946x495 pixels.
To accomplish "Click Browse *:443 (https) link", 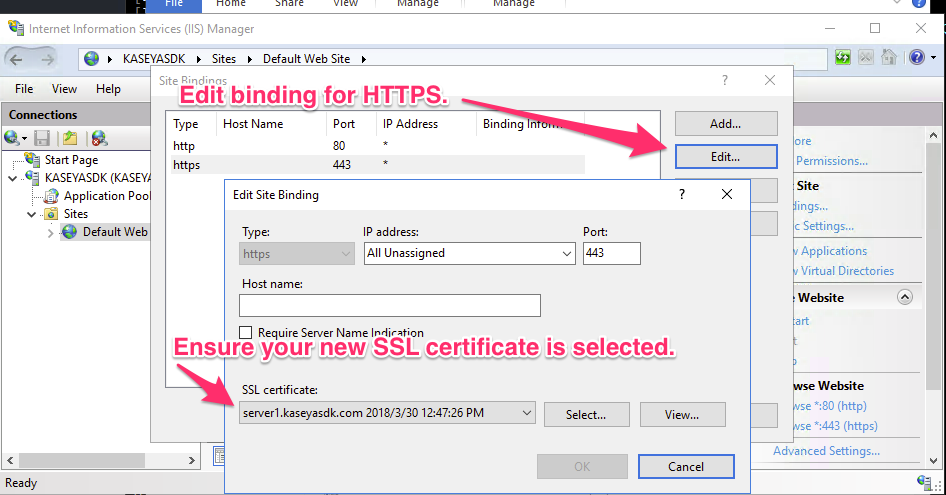I will (x=836, y=426).
